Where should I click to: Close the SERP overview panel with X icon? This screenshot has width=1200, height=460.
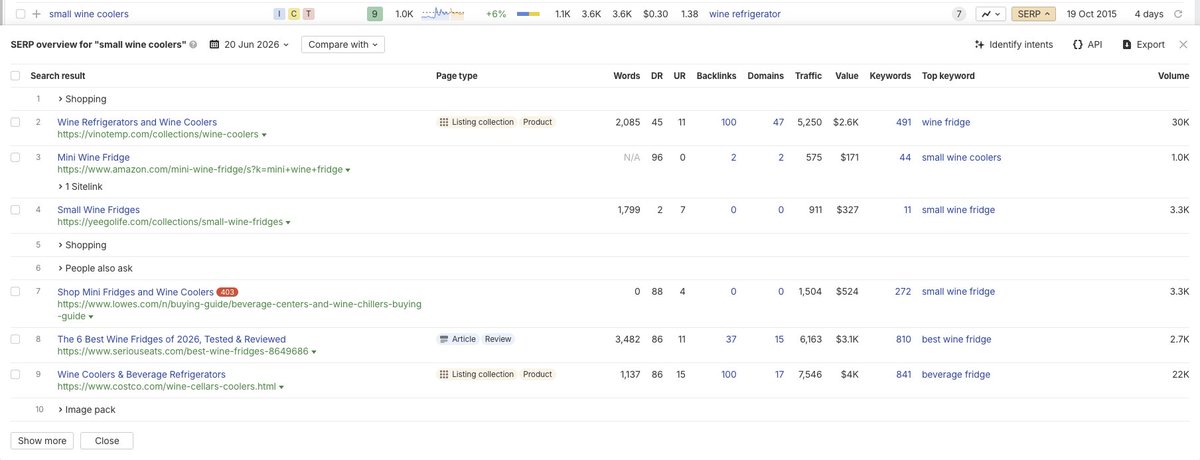coord(1183,44)
